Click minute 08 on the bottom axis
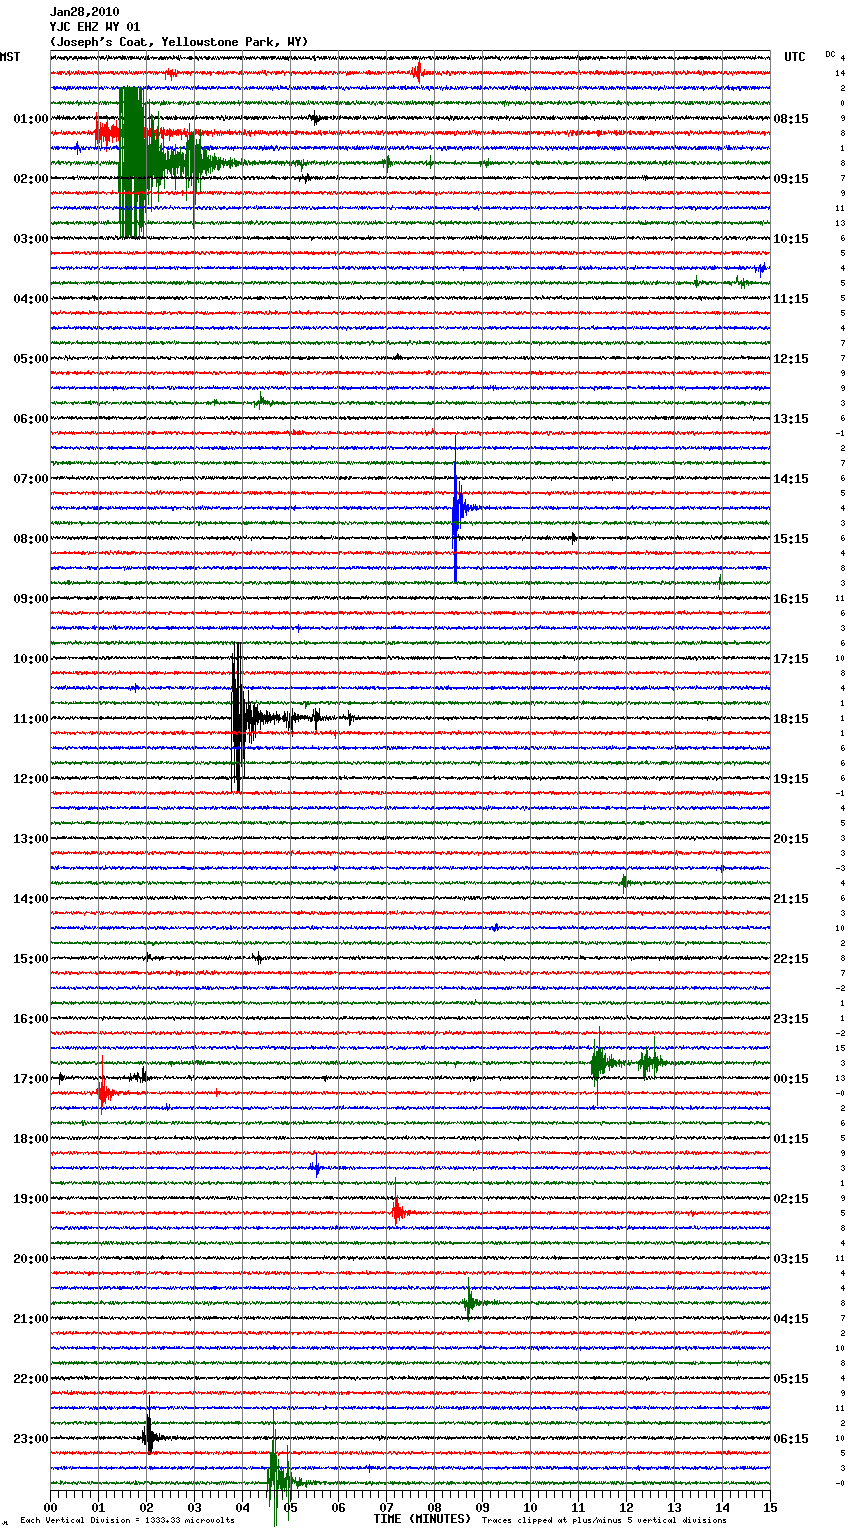This screenshot has height=1534, width=850. 434,1507
